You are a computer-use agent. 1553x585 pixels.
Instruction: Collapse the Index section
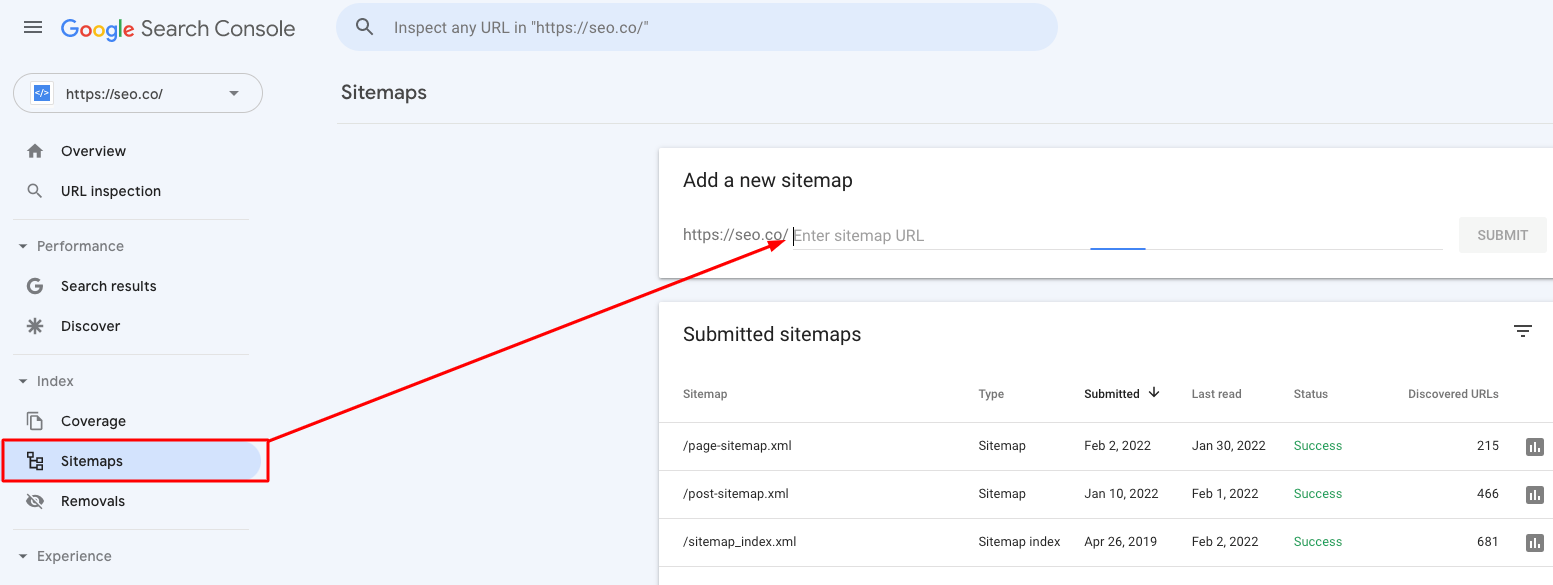pyautogui.click(x=23, y=381)
